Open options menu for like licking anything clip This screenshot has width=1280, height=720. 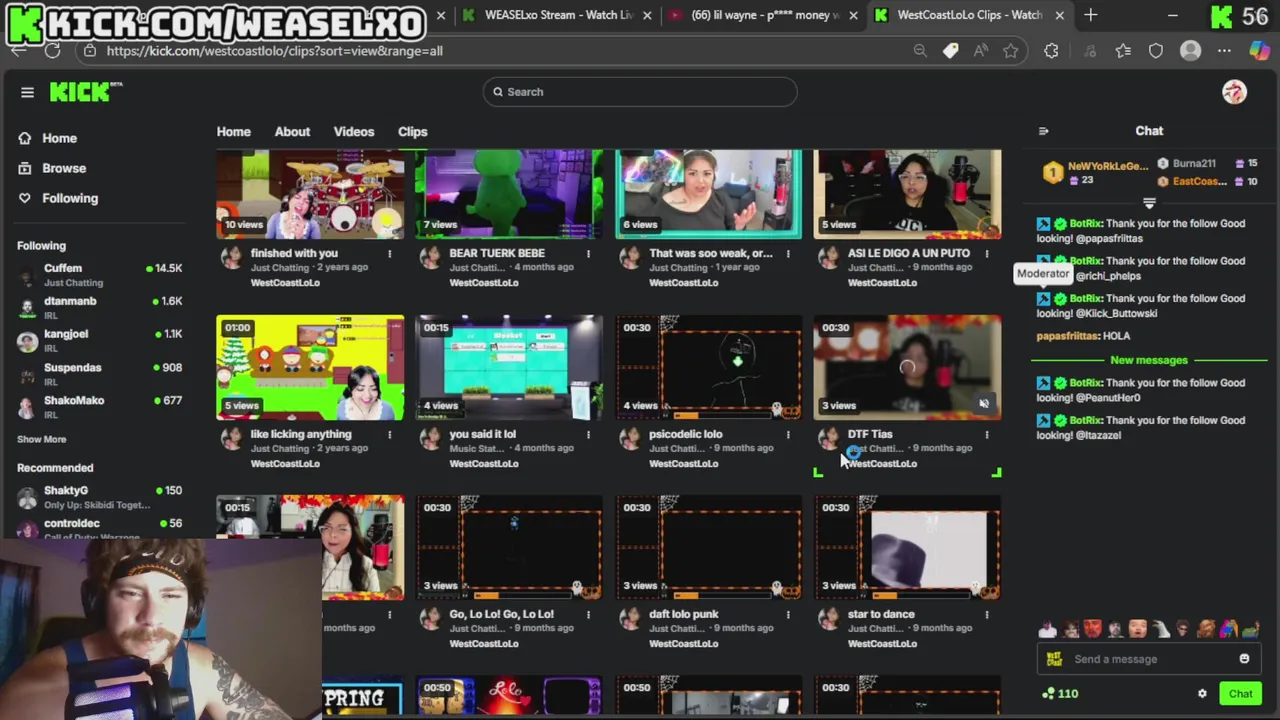(x=390, y=435)
